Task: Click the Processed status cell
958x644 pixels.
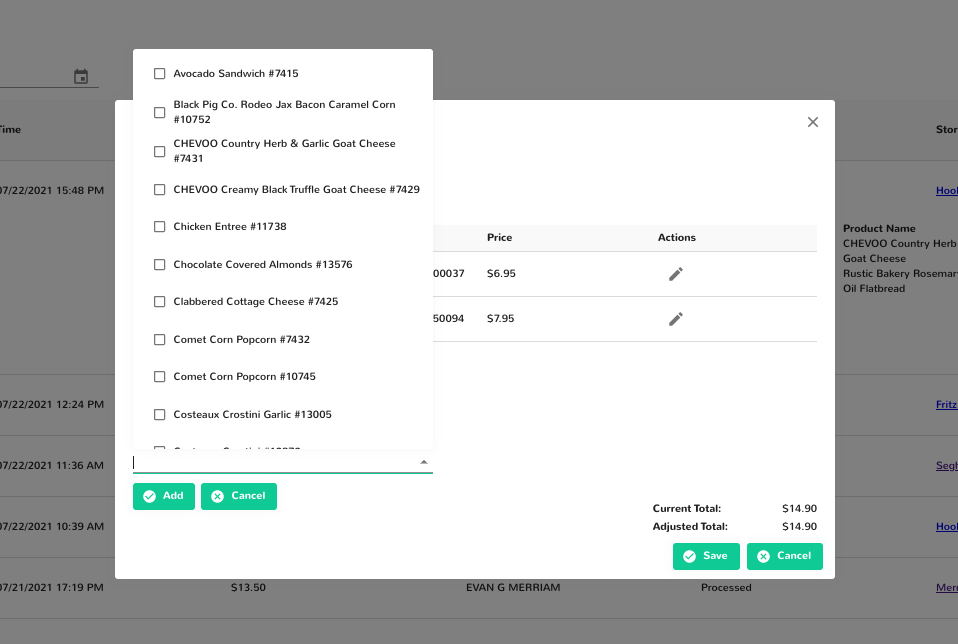Action: pyautogui.click(x=726, y=588)
